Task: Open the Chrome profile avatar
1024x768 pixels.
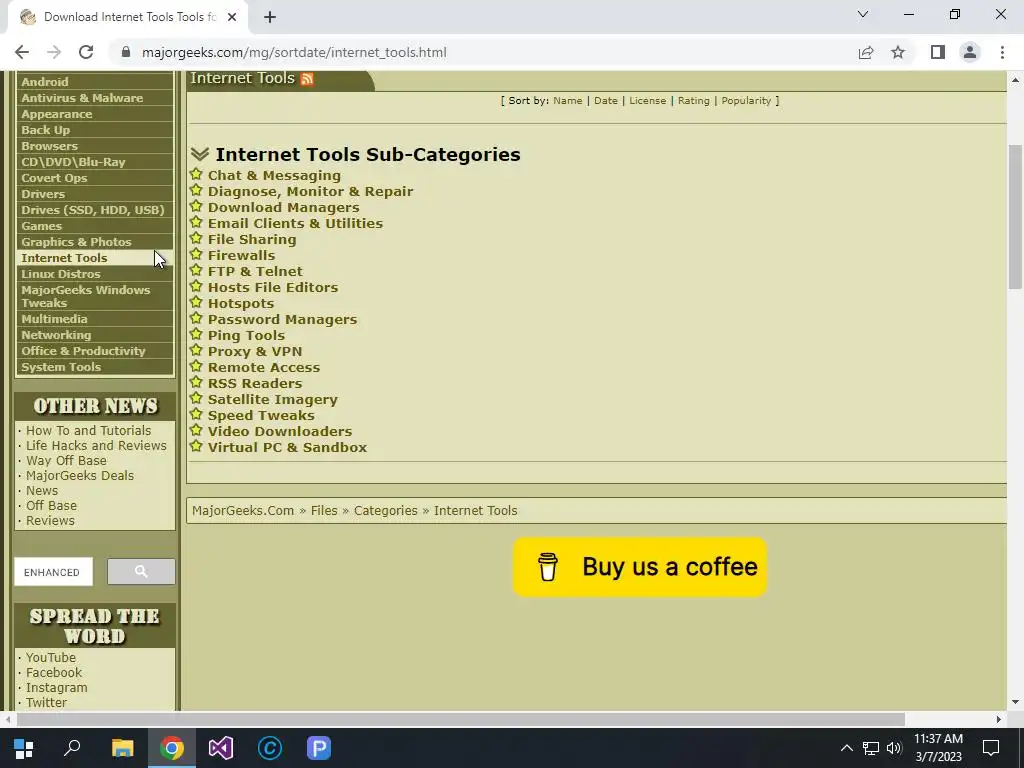Action: [x=970, y=52]
